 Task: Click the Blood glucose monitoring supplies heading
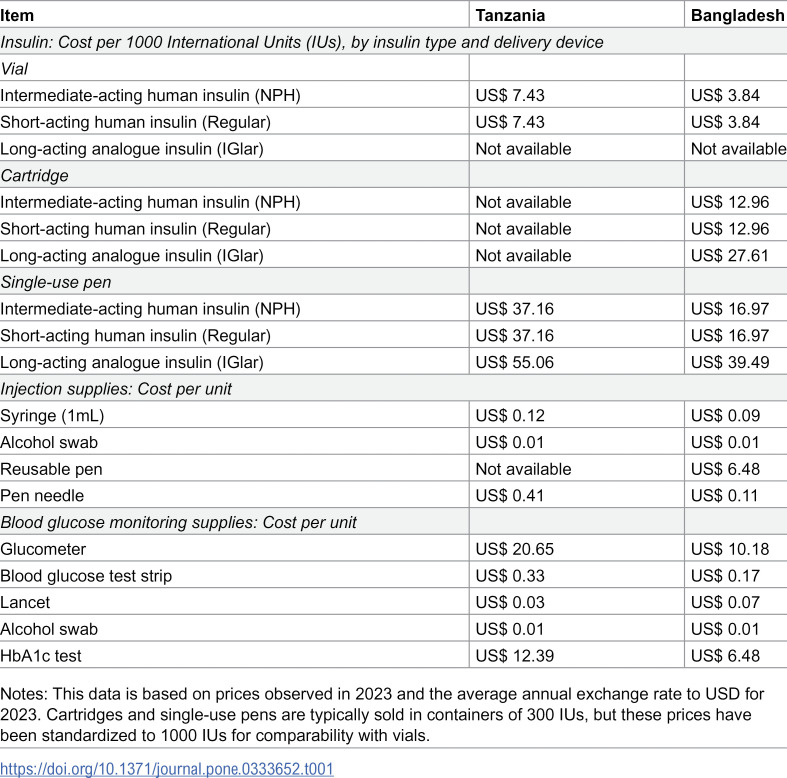coord(178,523)
